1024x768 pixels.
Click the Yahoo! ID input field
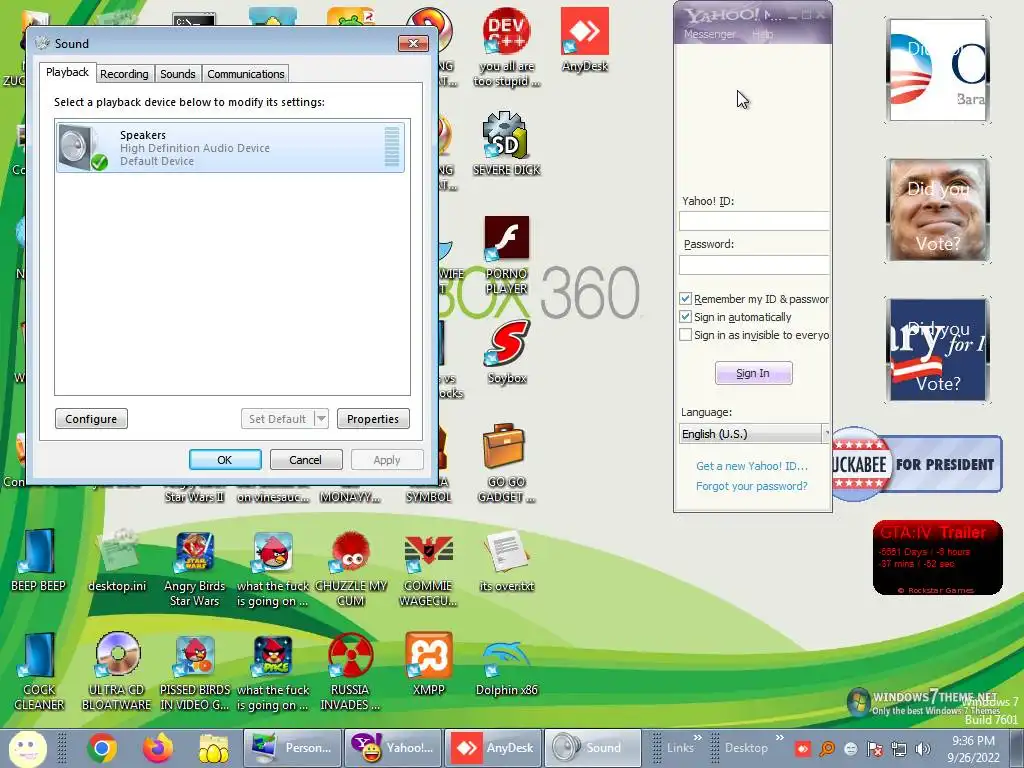(754, 221)
